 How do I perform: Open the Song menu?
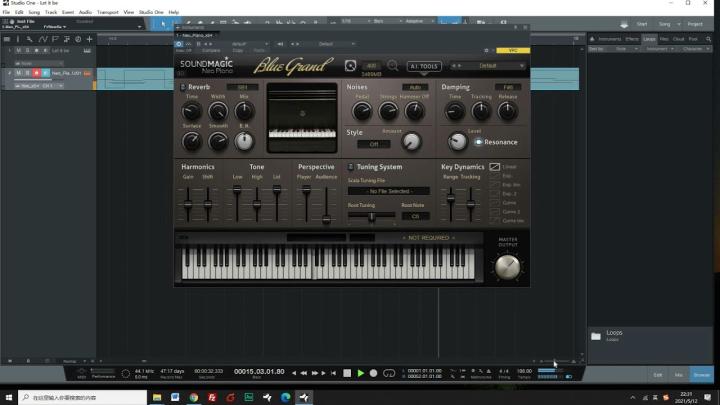click(x=34, y=12)
